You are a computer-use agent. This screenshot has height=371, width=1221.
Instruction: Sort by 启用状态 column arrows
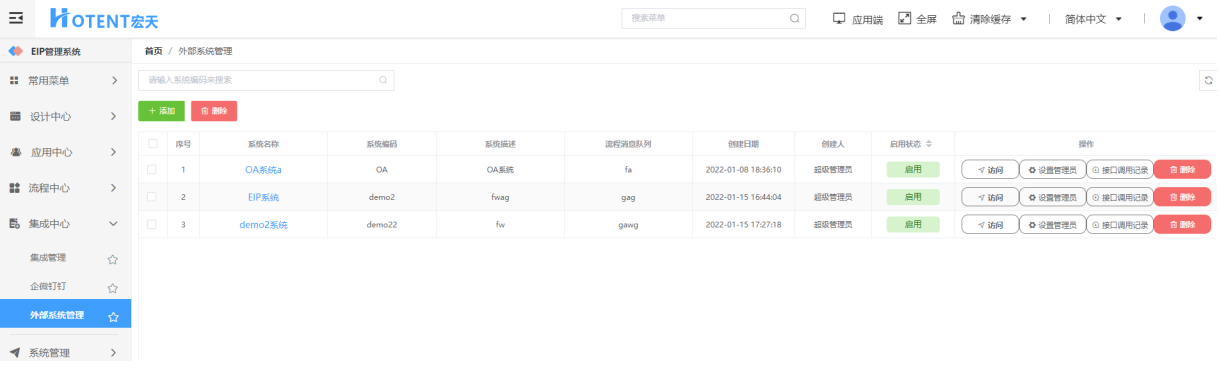pos(929,144)
